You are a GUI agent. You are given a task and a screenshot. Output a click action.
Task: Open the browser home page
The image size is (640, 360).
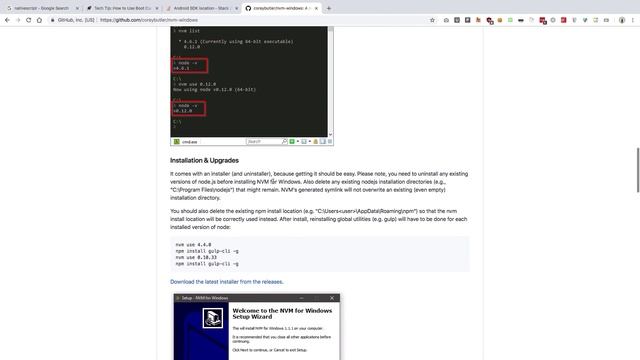click(x=39, y=20)
